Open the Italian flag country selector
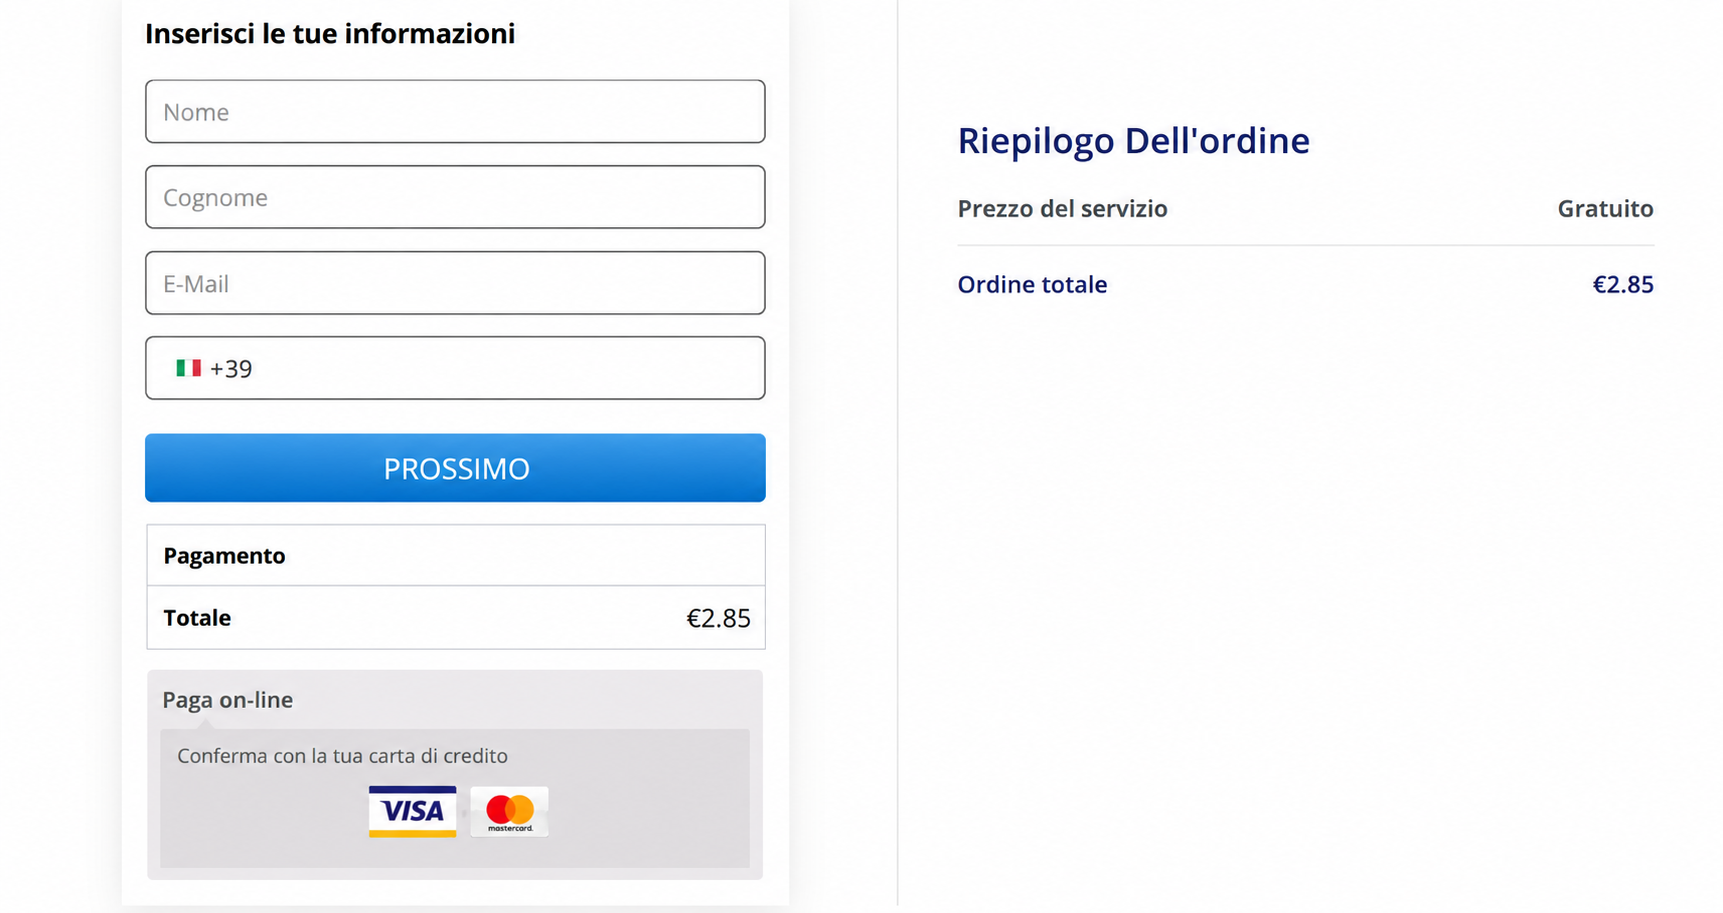 pos(188,368)
